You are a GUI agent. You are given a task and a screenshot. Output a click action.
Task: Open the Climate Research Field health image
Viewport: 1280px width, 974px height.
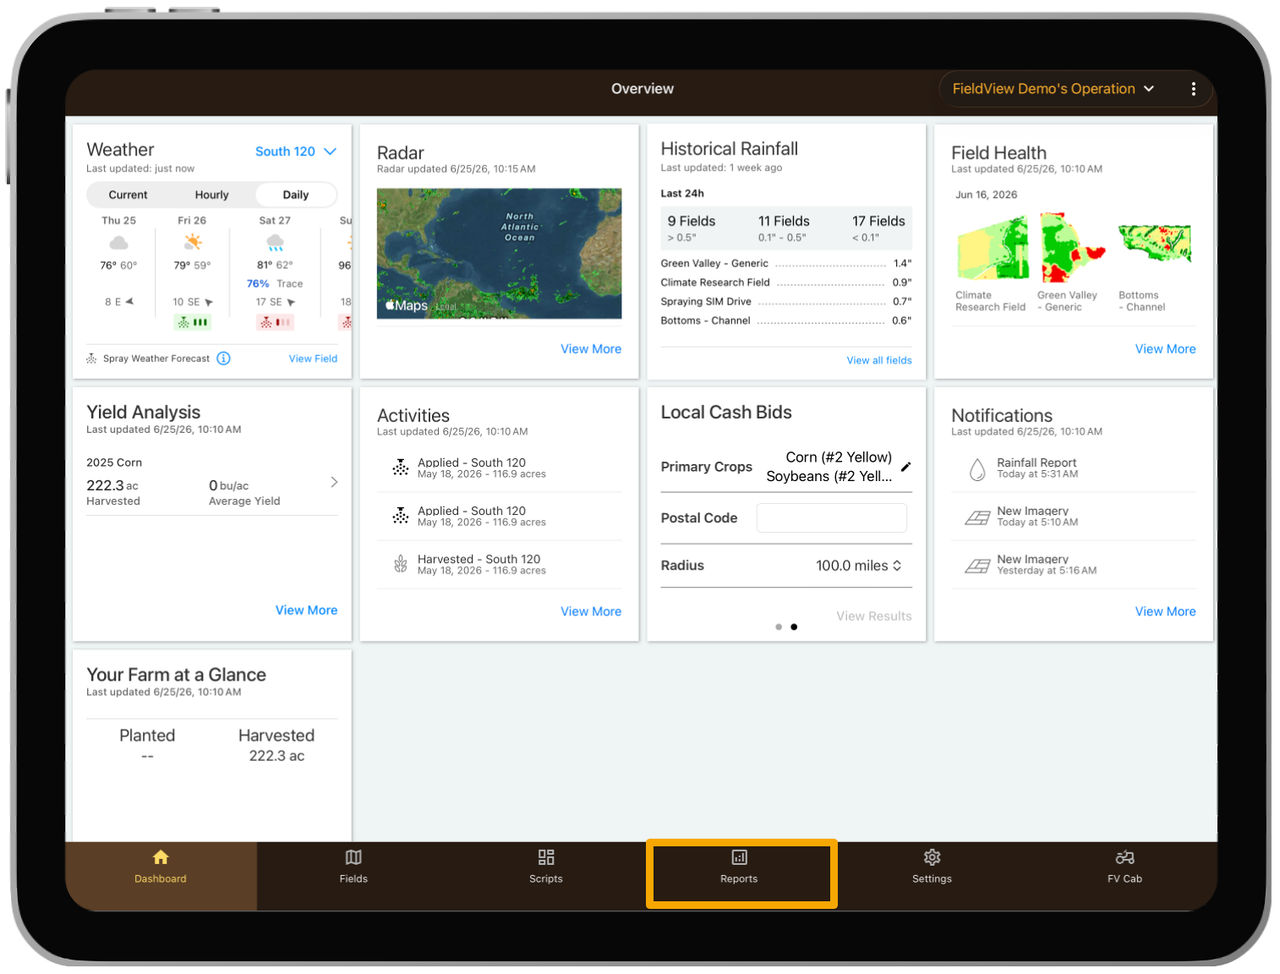click(x=993, y=247)
